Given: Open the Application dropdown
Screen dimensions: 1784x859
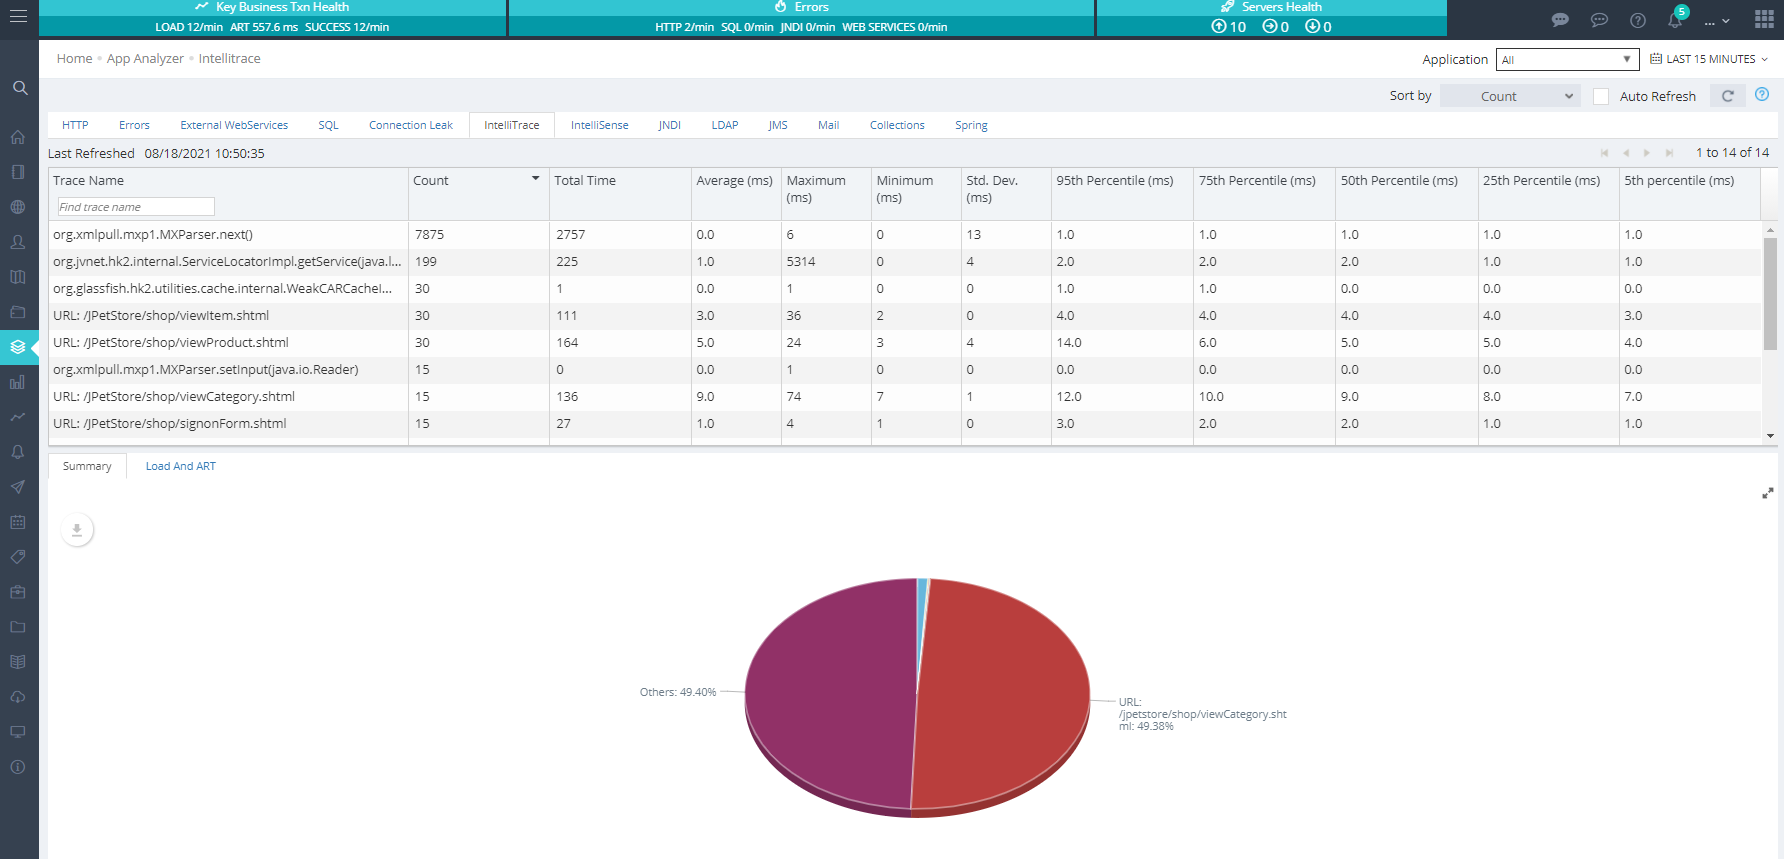Looking at the screenshot, I should coord(1566,60).
